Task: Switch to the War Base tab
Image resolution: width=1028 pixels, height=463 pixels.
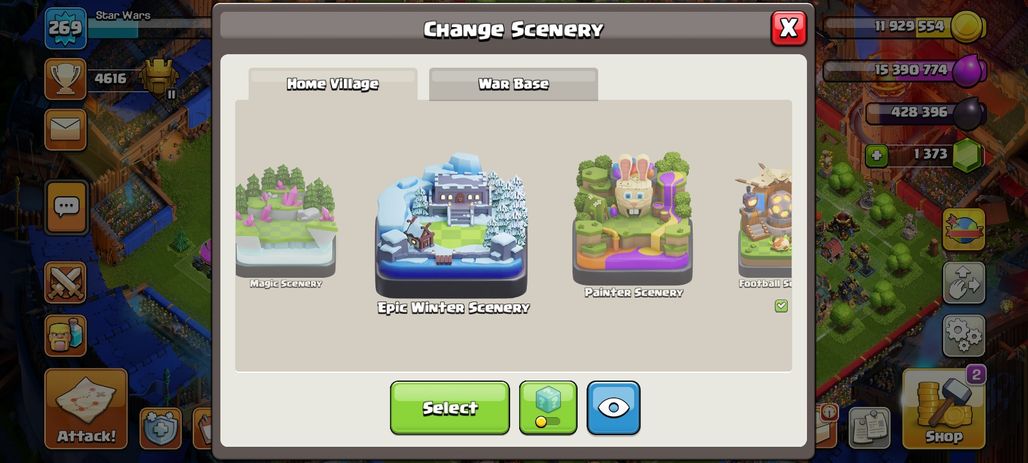Action: (x=513, y=84)
